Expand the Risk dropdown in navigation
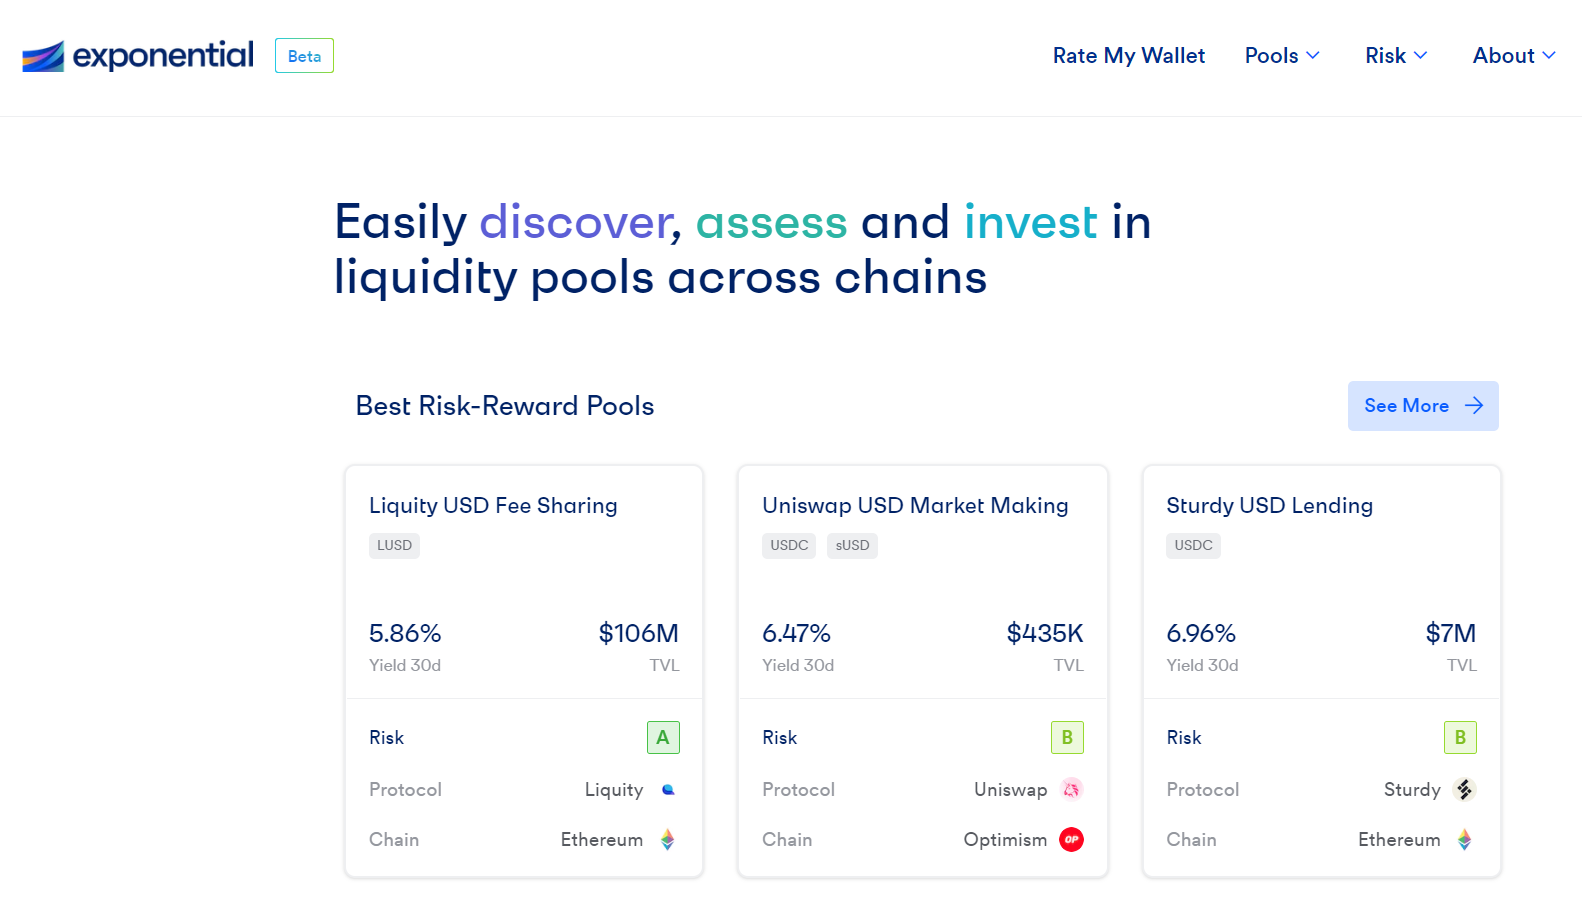Image resolution: width=1582 pixels, height=910 pixels. pos(1396,56)
